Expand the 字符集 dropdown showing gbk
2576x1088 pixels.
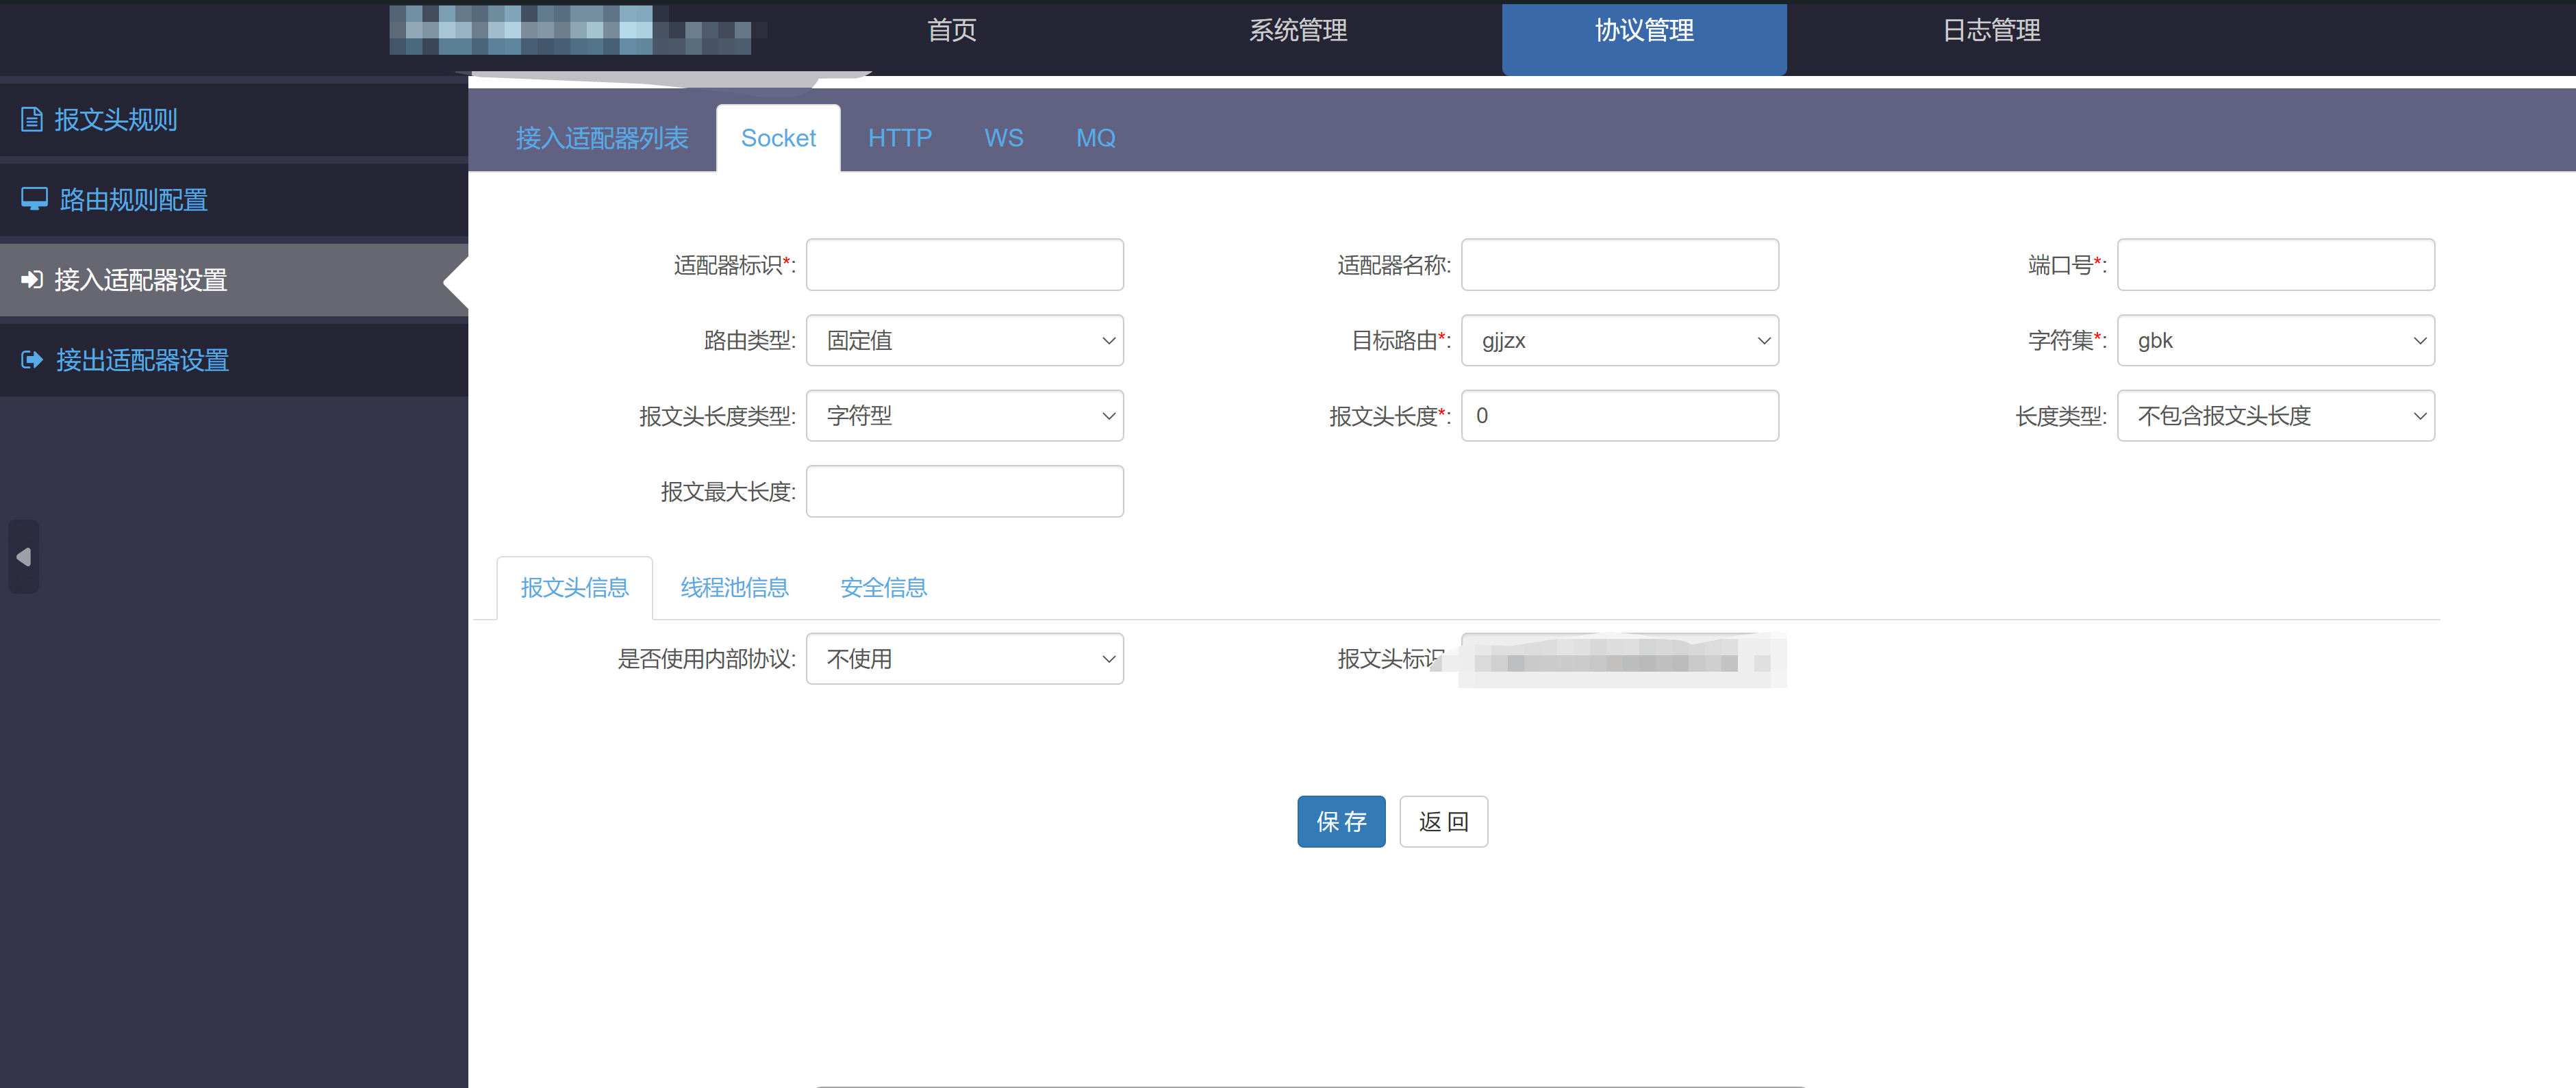pyautogui.click(x=2276, y=341)
